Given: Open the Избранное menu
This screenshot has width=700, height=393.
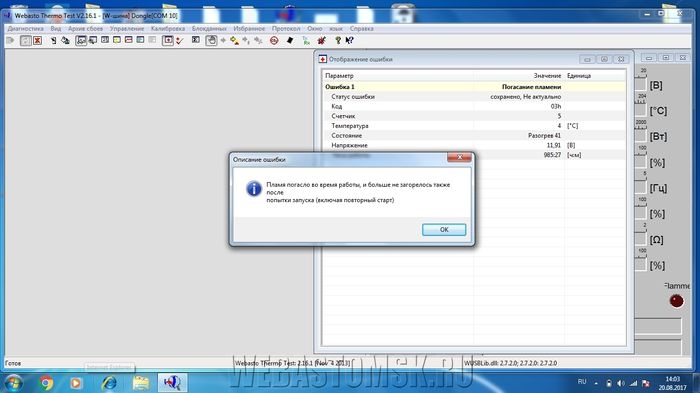Looking at the screenshot, I should coord(249,29).
